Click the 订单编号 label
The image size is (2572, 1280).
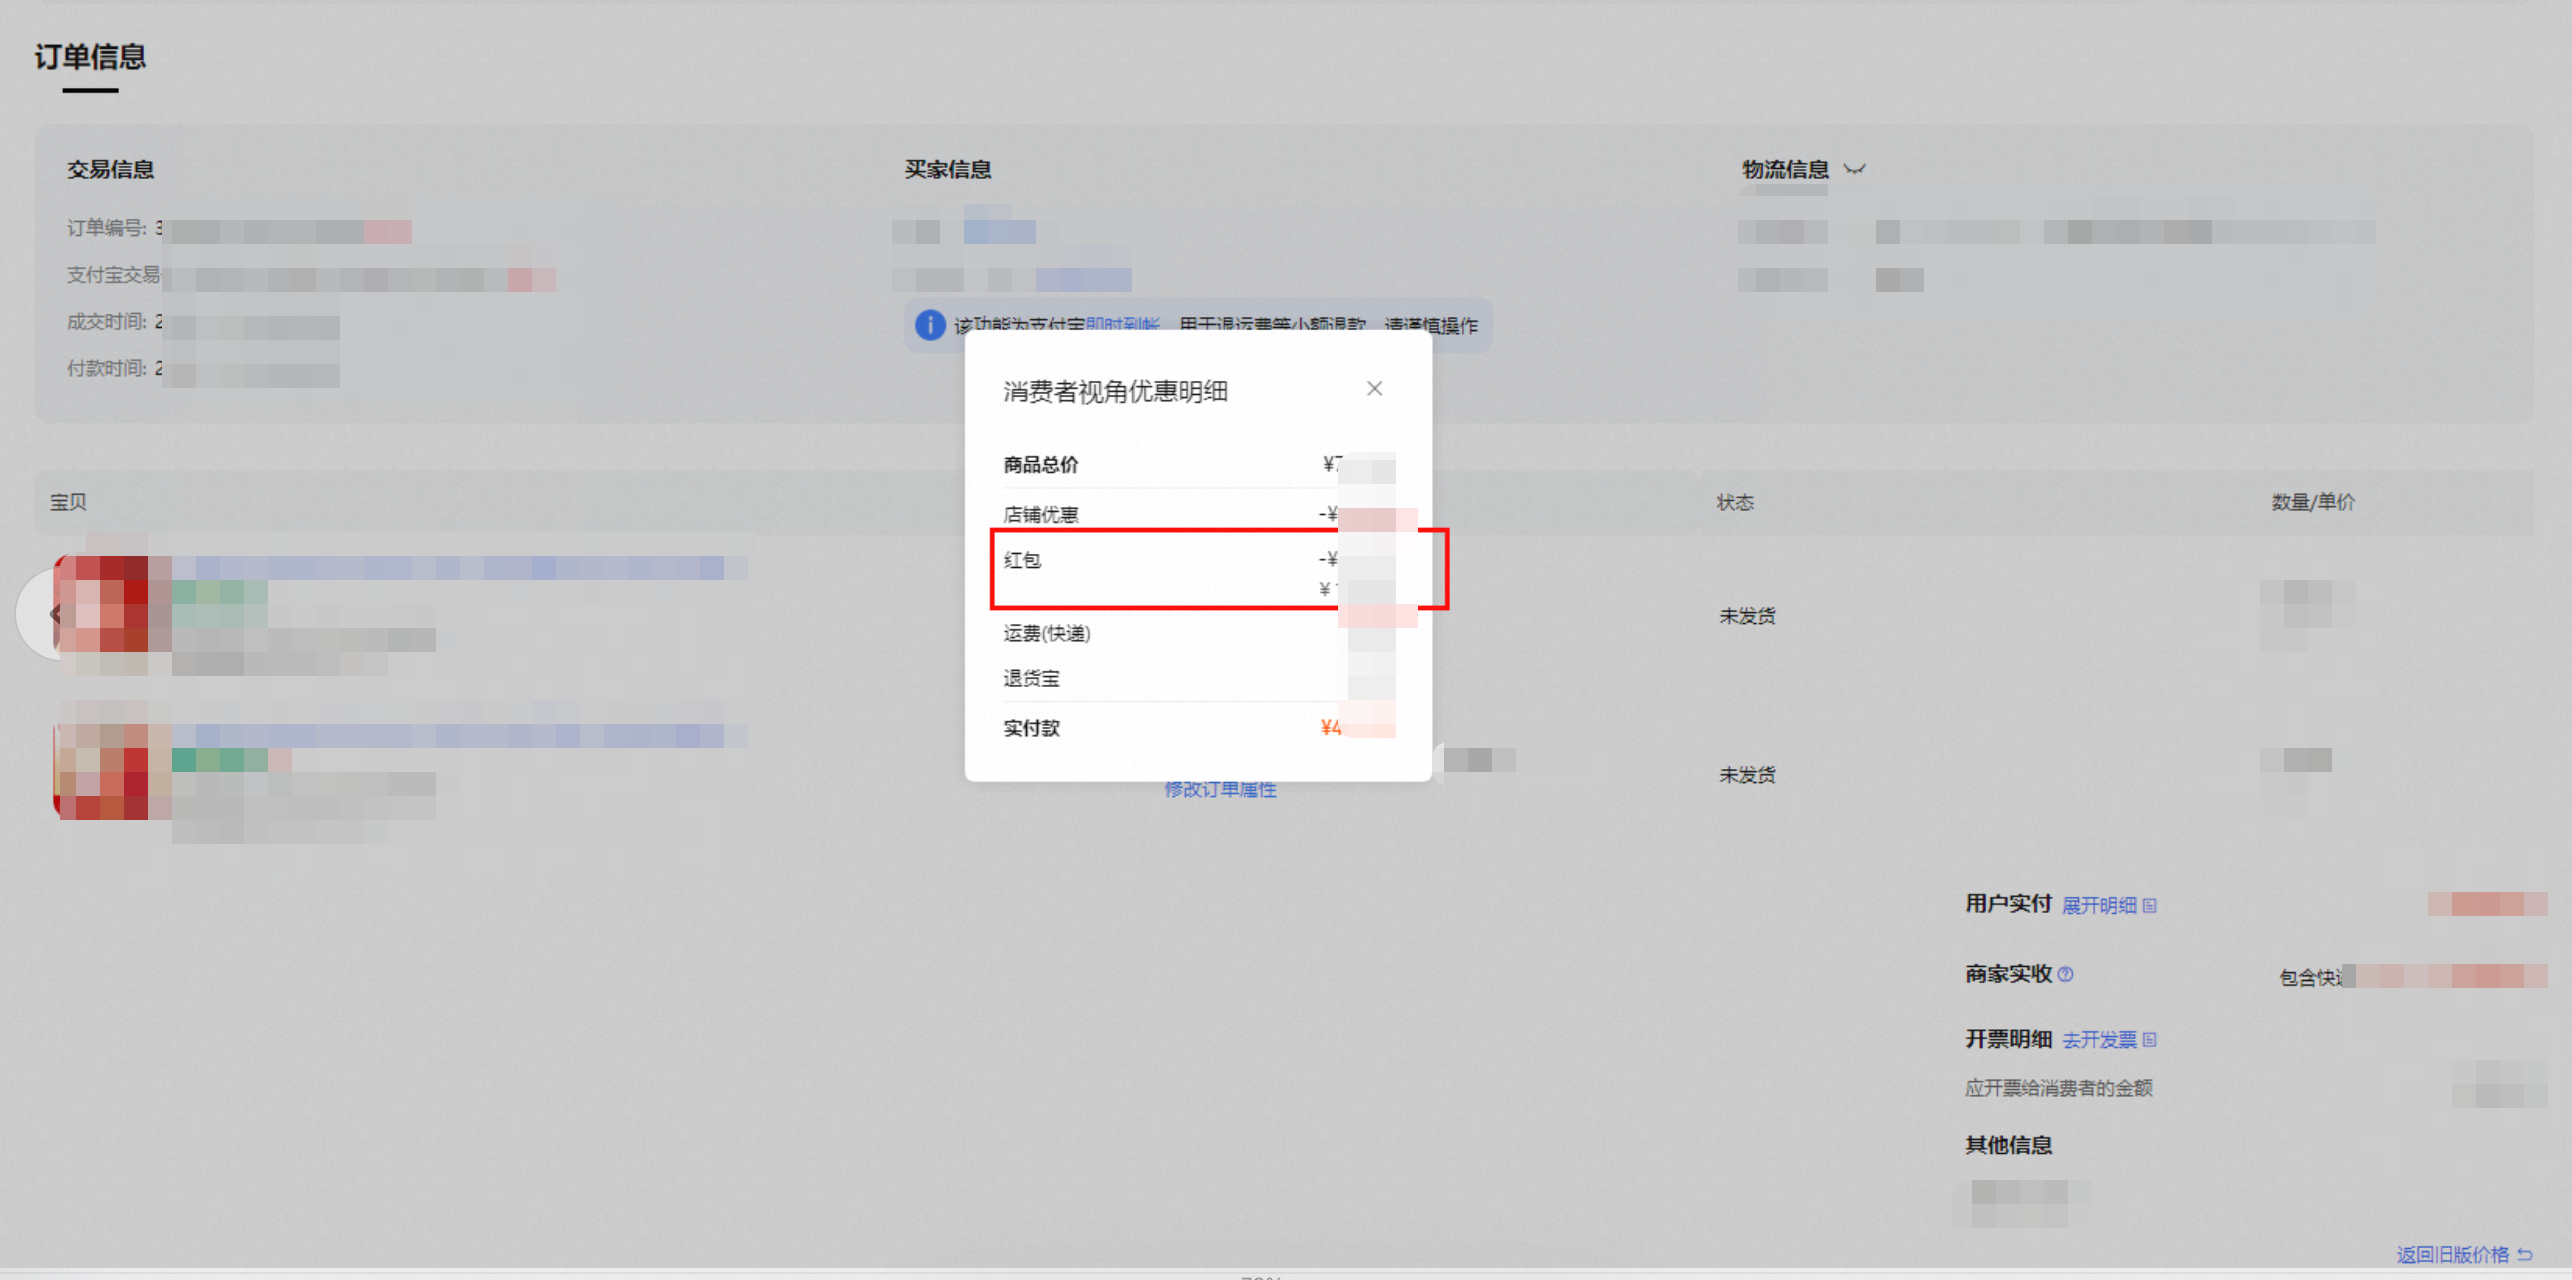[106, 228]
